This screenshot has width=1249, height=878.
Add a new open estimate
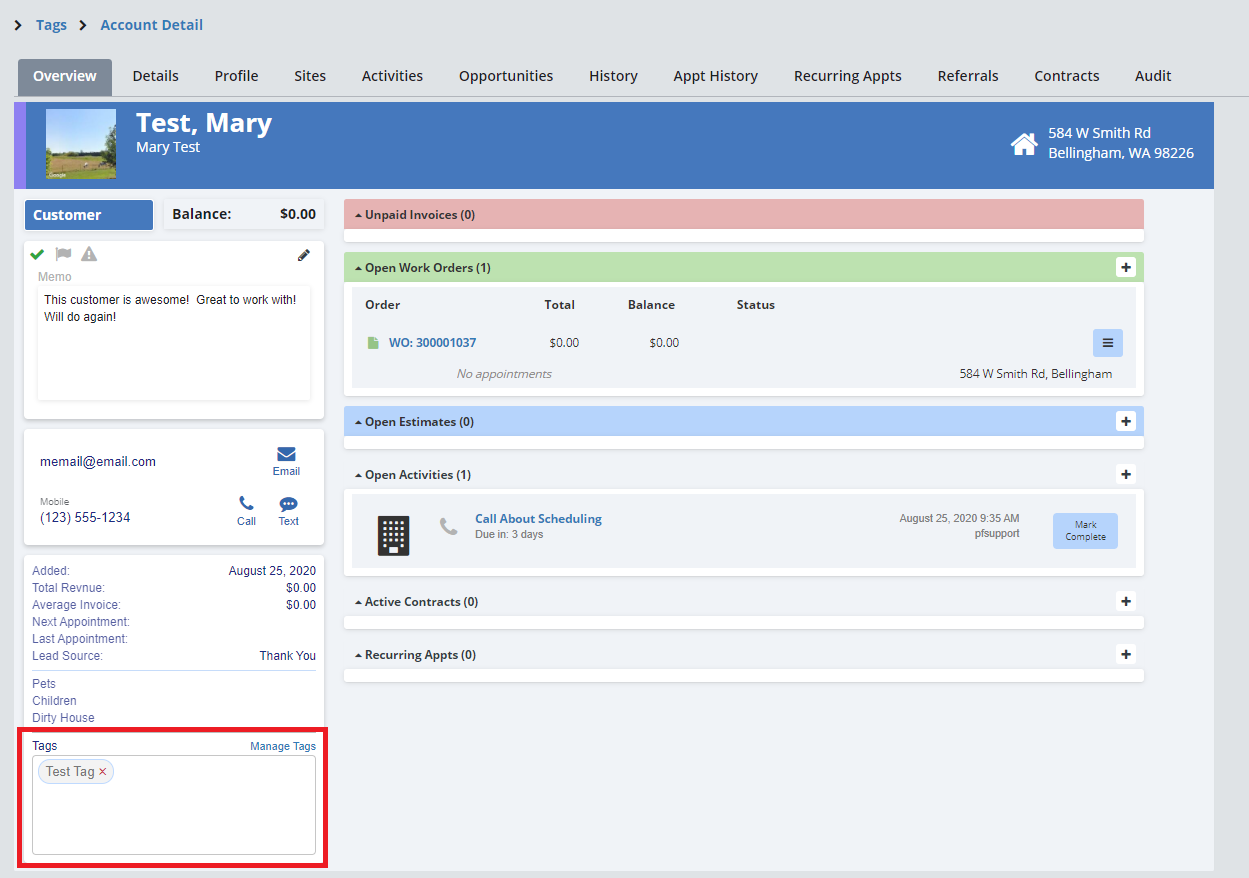1126,422
